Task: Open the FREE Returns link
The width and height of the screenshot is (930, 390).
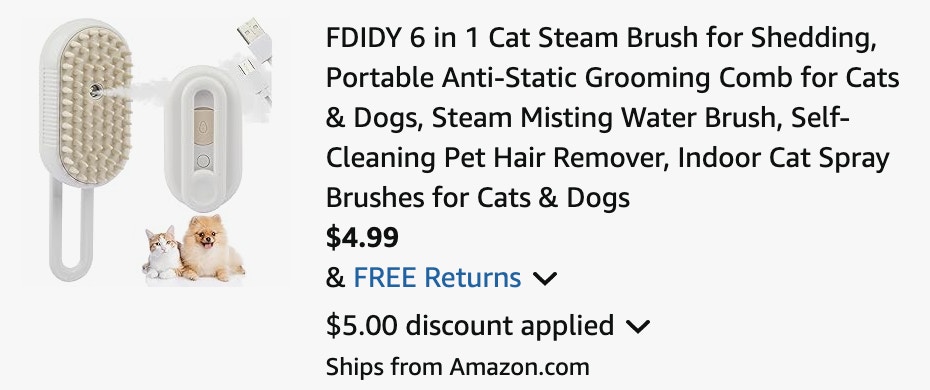Action: pos(437,277)
